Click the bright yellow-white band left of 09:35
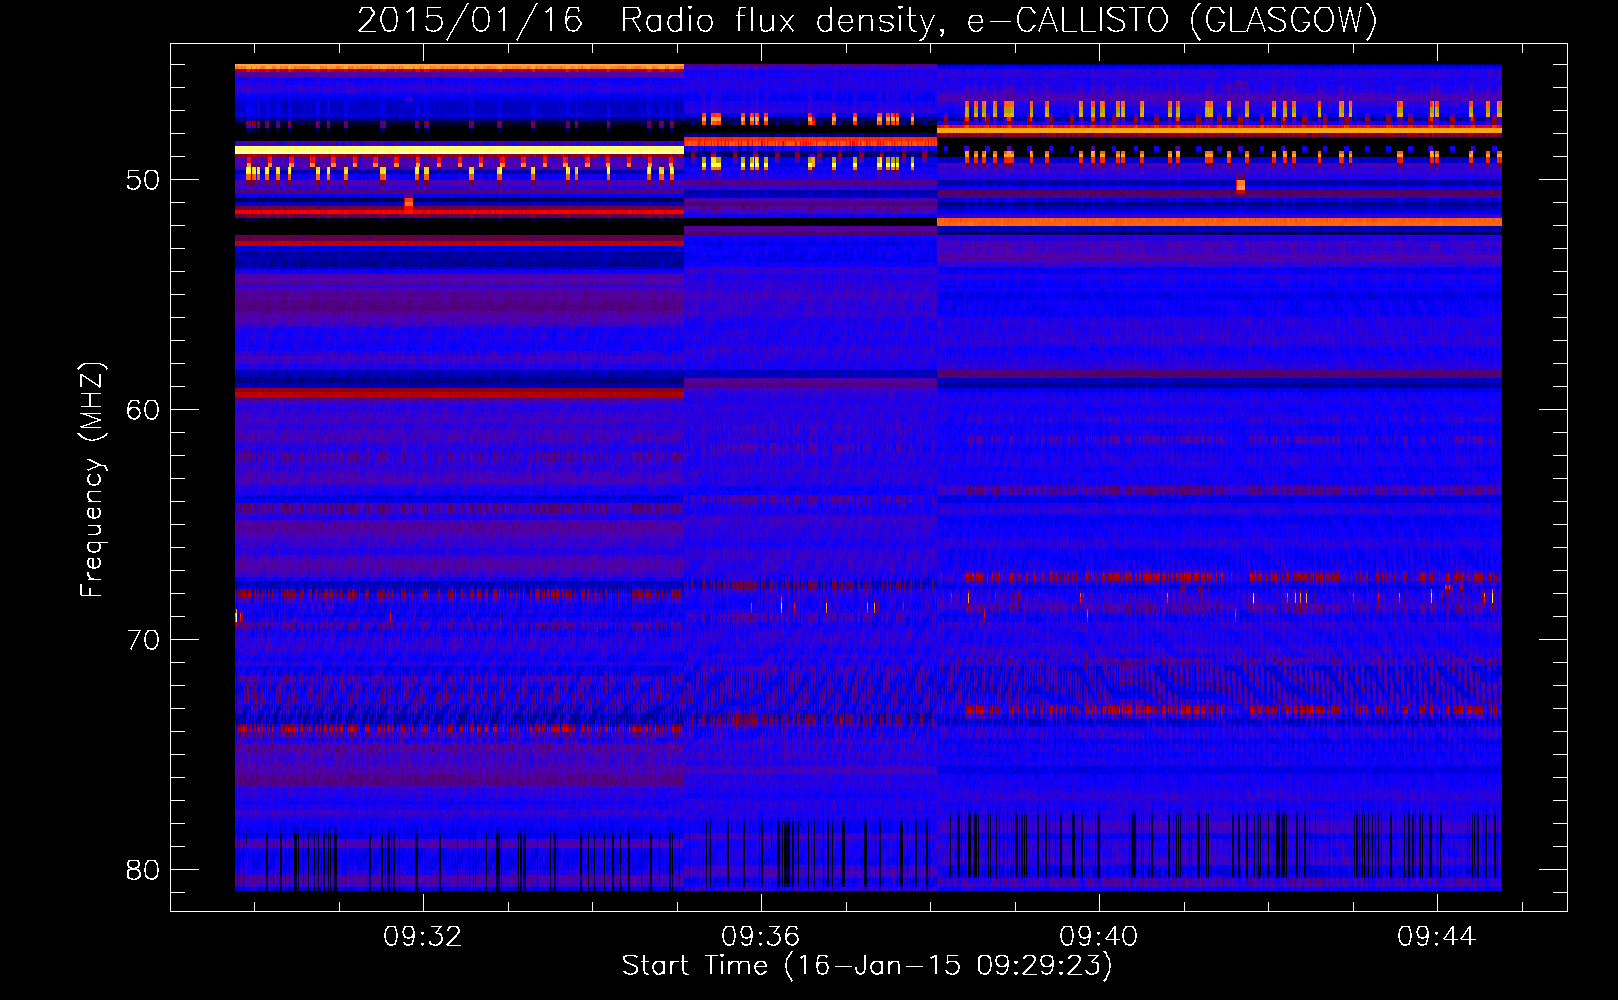Viewport: 1618px width, 1000px height. pos(458,149)
